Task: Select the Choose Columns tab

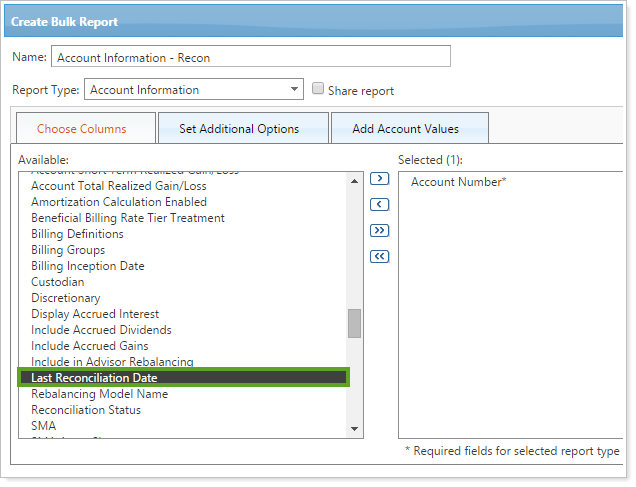Action: pos(82,129)
